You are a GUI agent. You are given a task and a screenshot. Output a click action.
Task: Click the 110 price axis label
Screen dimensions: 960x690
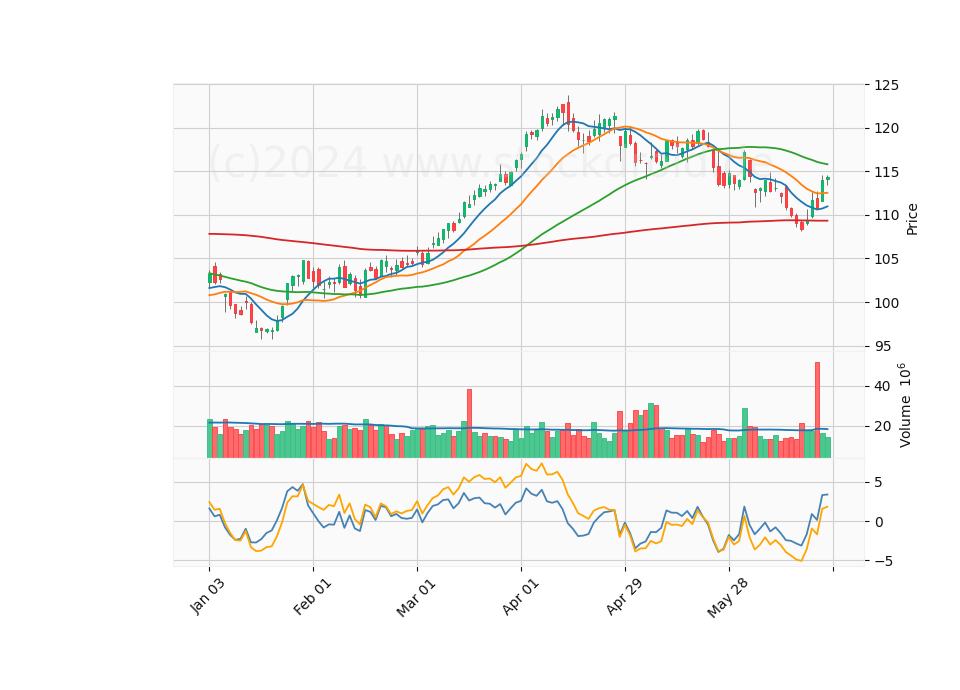tap(887, 216)
